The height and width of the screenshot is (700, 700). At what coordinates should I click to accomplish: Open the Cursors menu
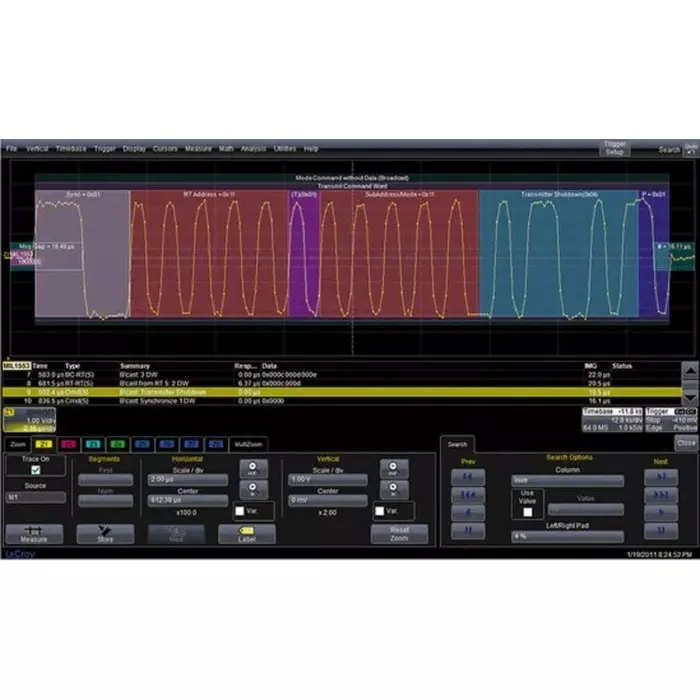tap(165, 149)
